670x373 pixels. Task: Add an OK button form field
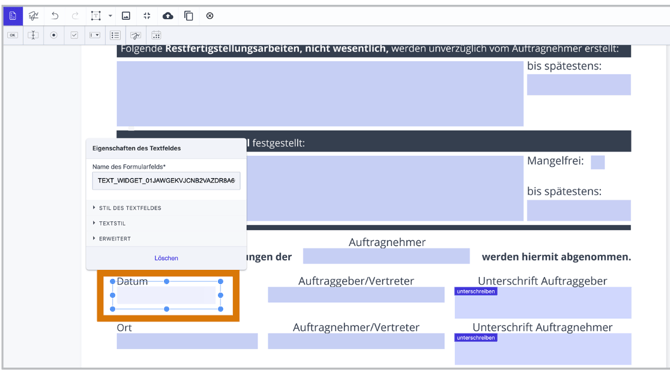tap(13, 35)
